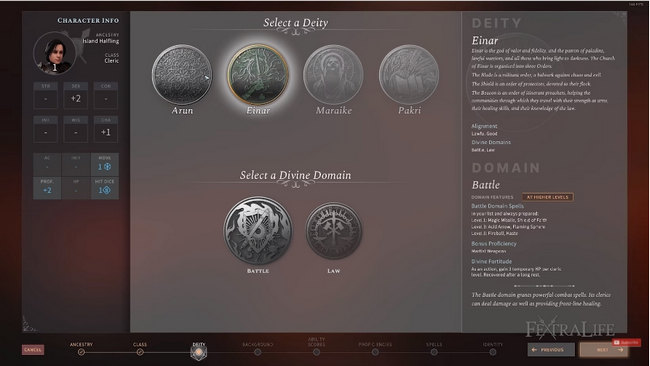Jump to the Spells step
The height and width of the screenshot is (366, 650).
(x=434, y=352)
